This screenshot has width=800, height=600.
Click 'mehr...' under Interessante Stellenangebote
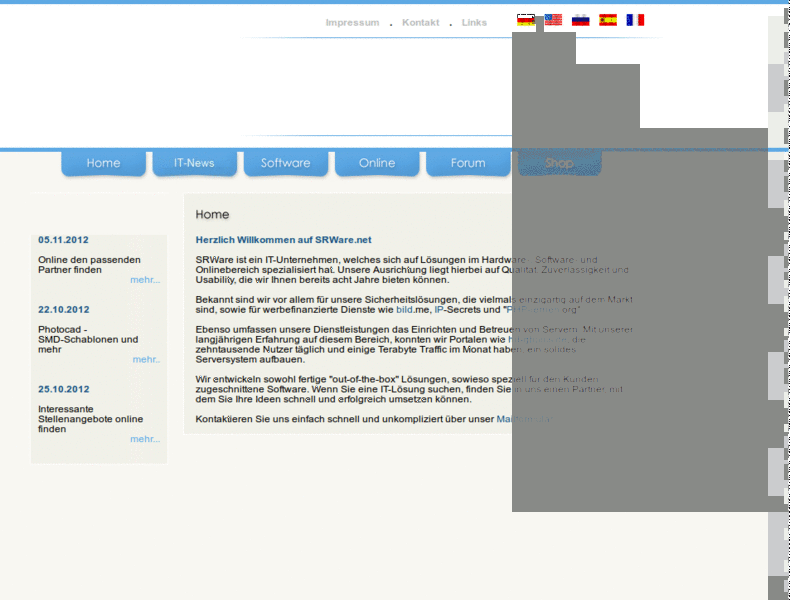pos(145,439)
